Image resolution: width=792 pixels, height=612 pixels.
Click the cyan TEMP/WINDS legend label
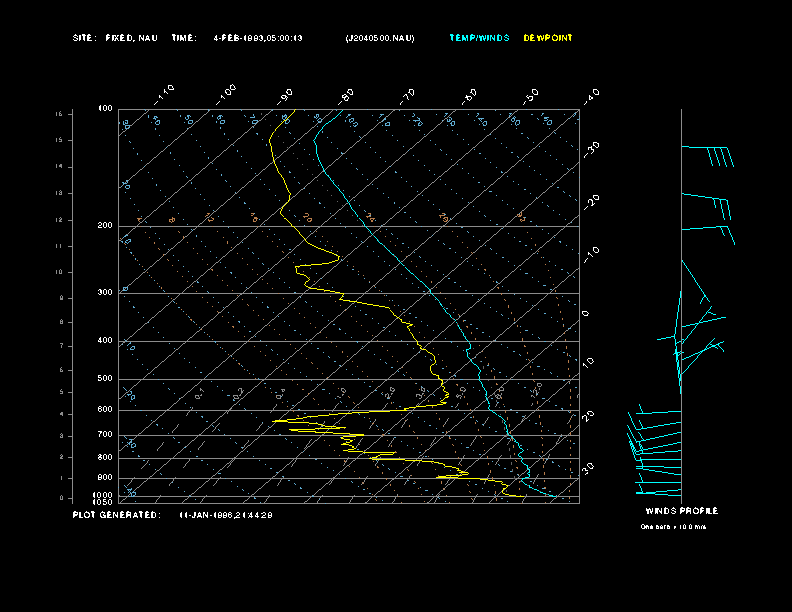tap(479, 38)
